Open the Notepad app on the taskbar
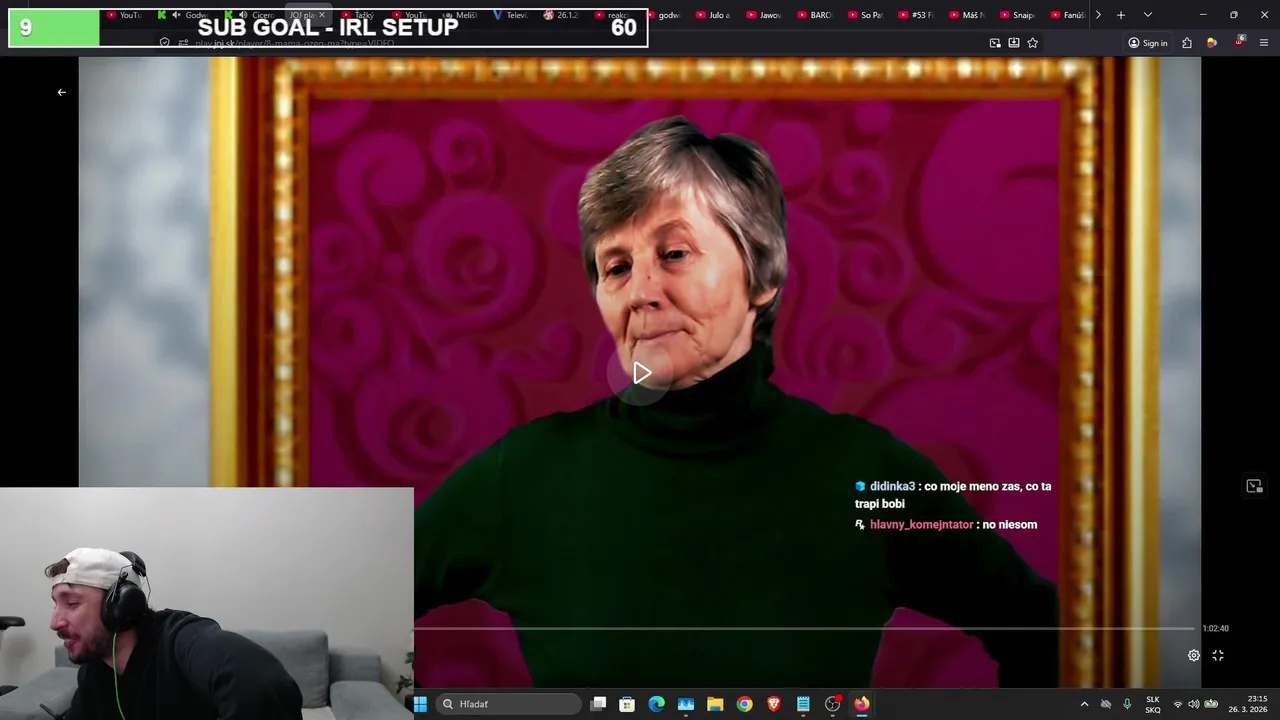1280x720 pixels. point(803,704)
